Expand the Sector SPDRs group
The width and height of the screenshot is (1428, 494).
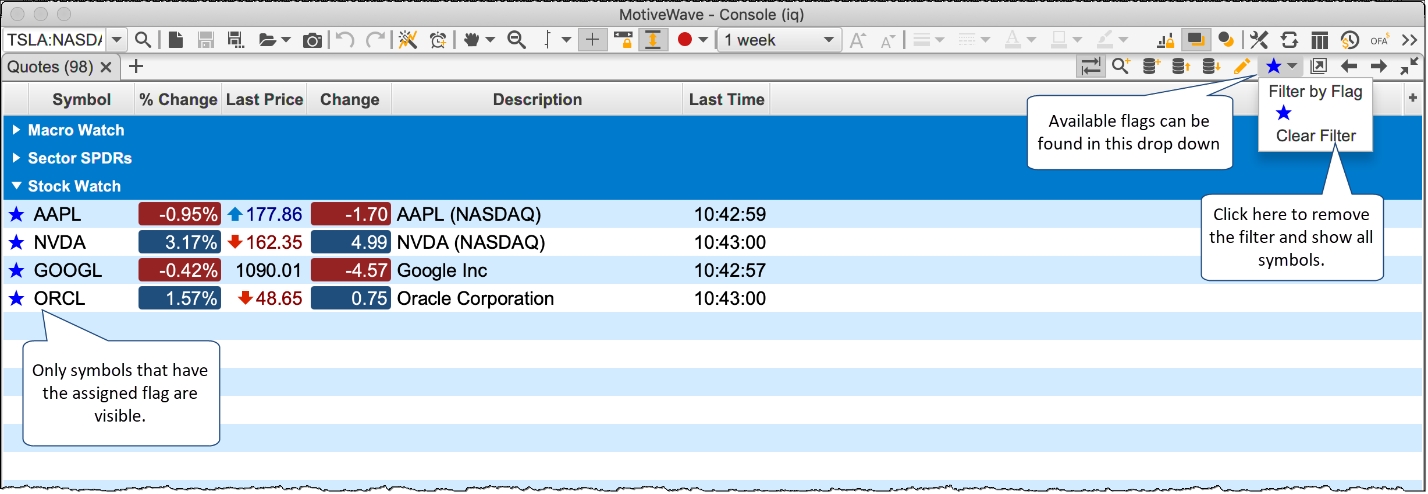(17, 158)
